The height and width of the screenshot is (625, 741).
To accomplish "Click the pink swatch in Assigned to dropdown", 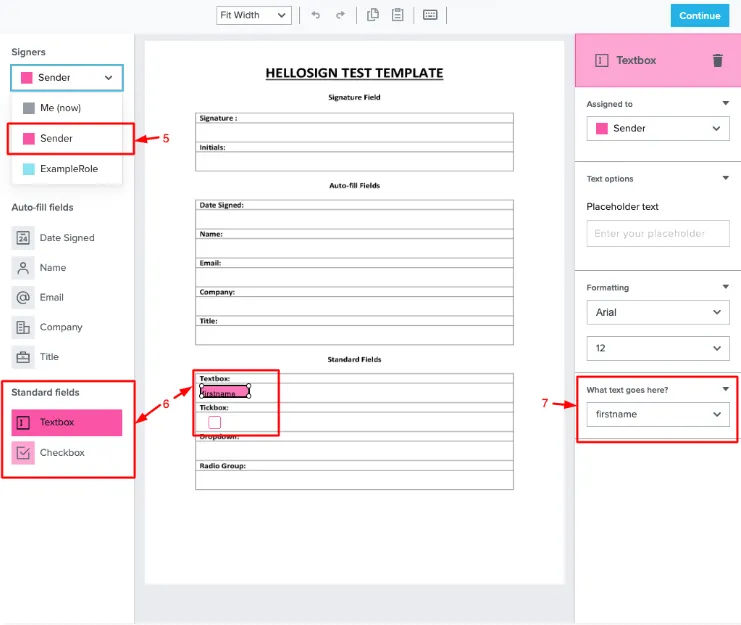I will click(602, 128).
